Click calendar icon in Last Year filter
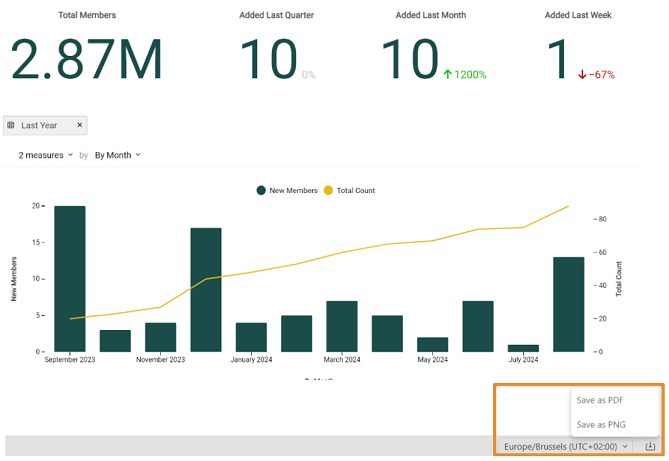 pyautogui.click(x=11, y=126)
